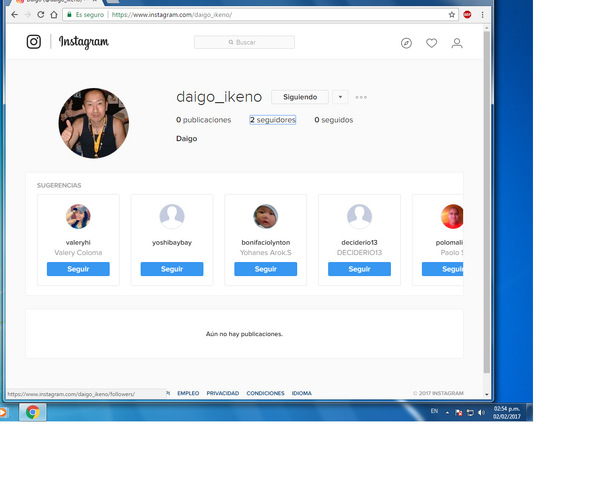The image size is (600, 480).
Task: Click the 'Aún no hay publicaciones.' message
Action: point(244,334)
